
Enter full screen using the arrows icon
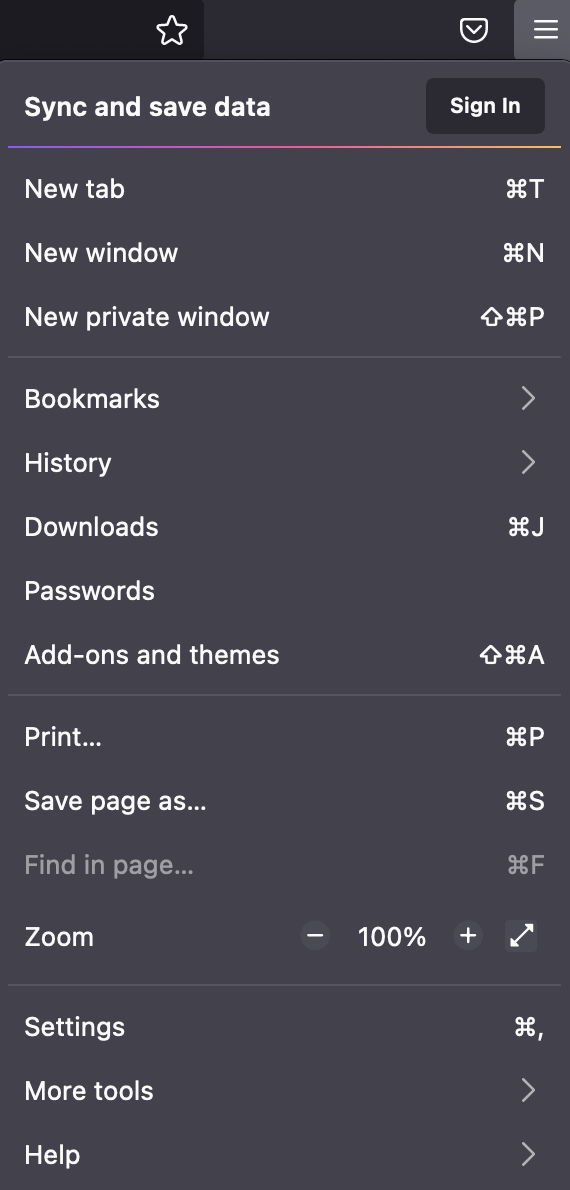click(x=521, y=936)
